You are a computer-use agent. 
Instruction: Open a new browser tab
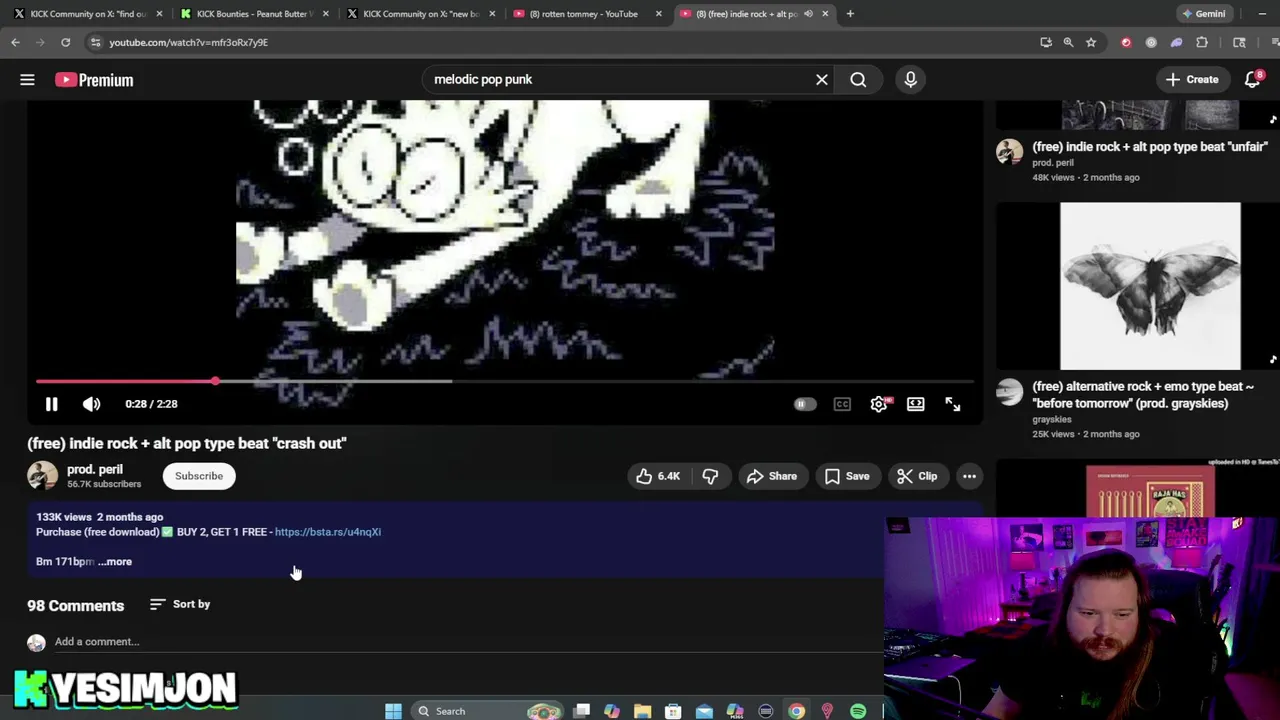point(850,14)
